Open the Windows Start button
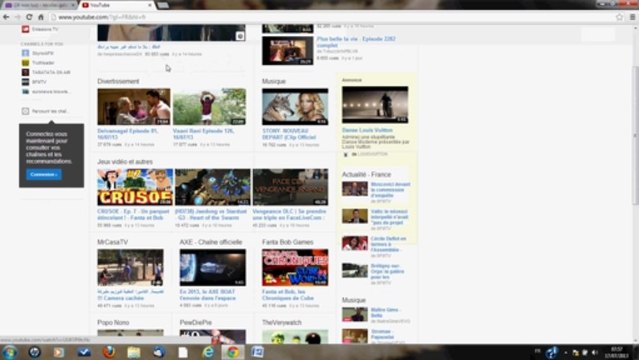 click(9, 352)
